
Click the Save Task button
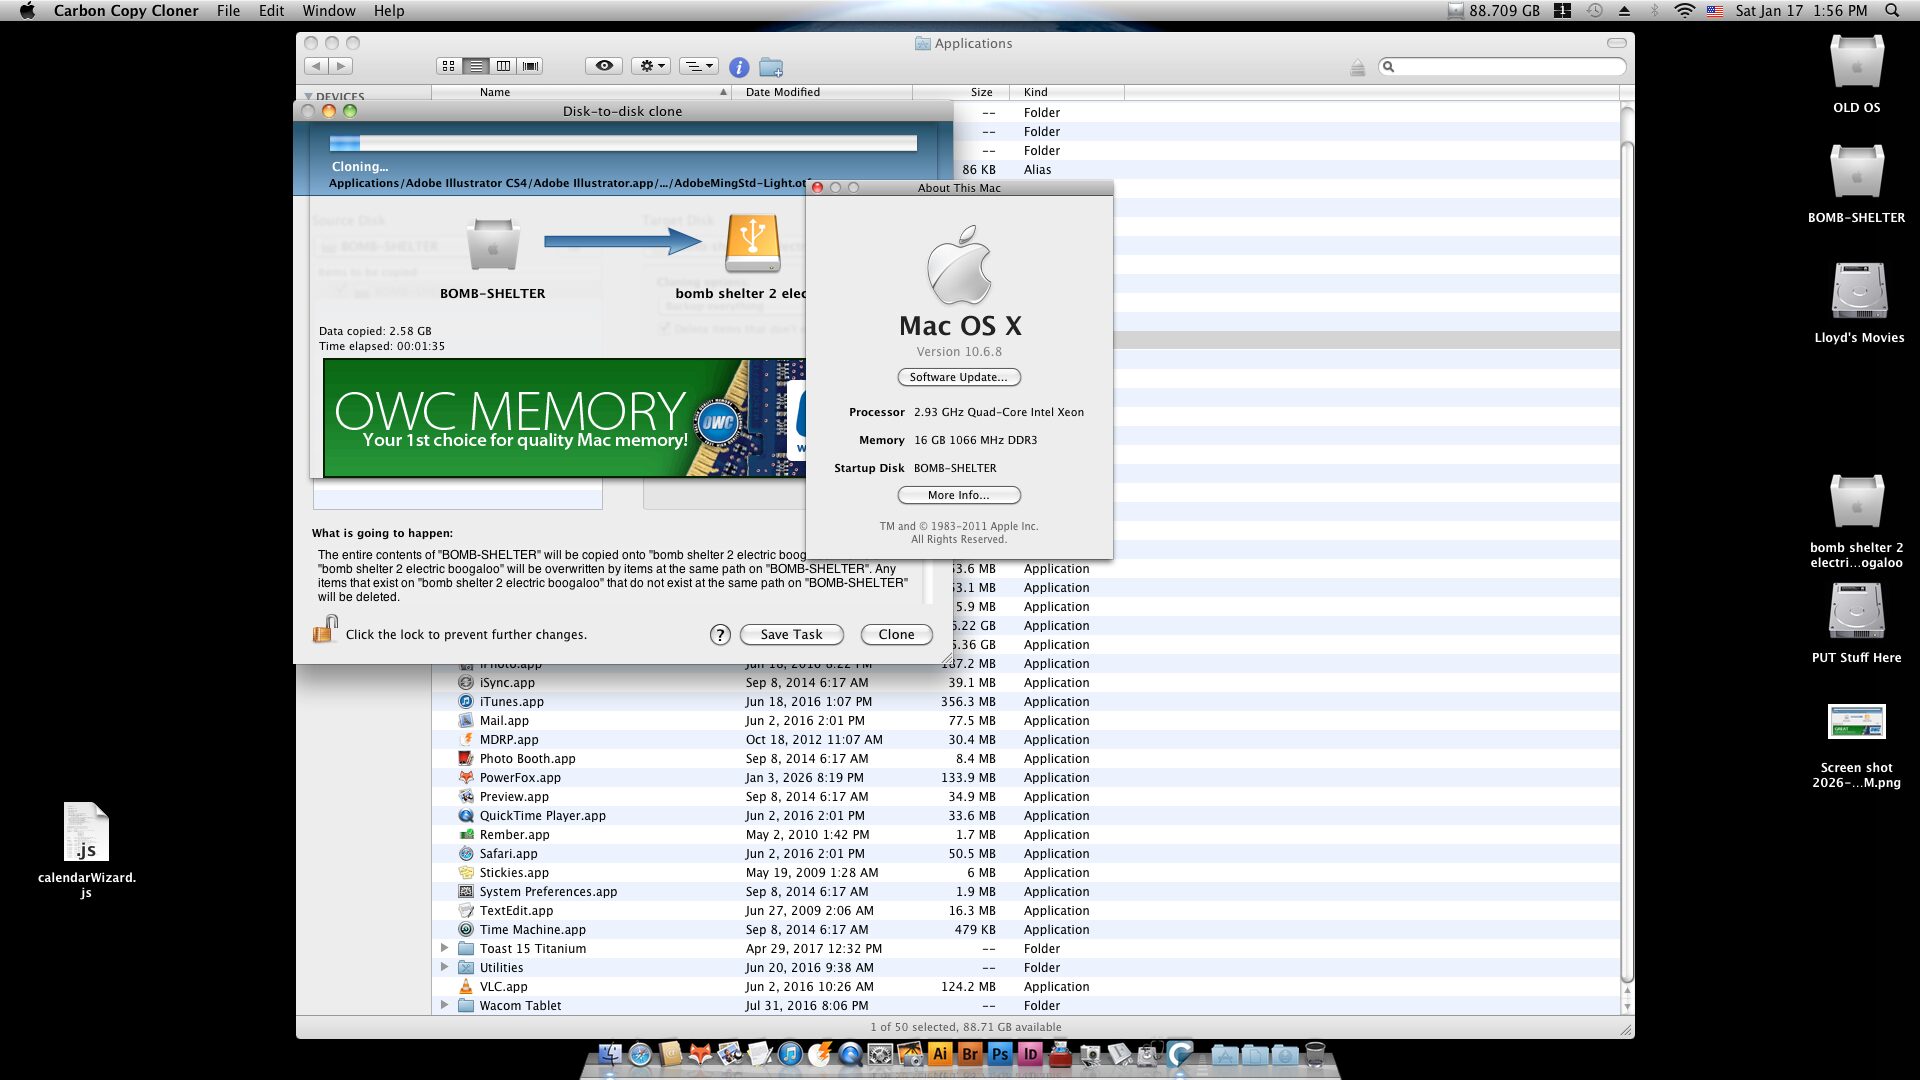(791, 635)
